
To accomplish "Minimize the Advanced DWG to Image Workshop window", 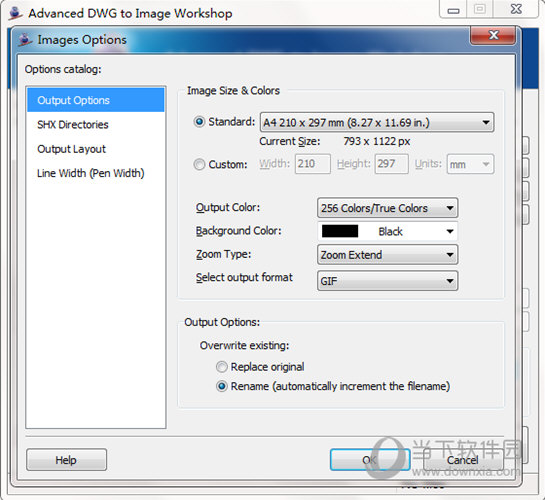I will pyautogui.click(x=453, y=9).
